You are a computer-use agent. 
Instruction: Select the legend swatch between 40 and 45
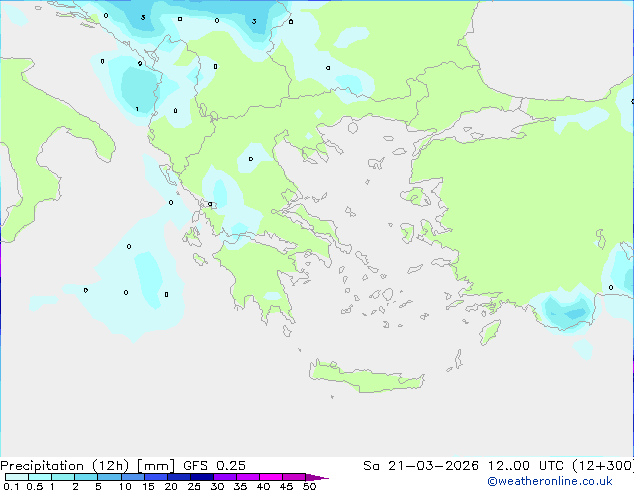pyautogui.click(x=271, y=477)
